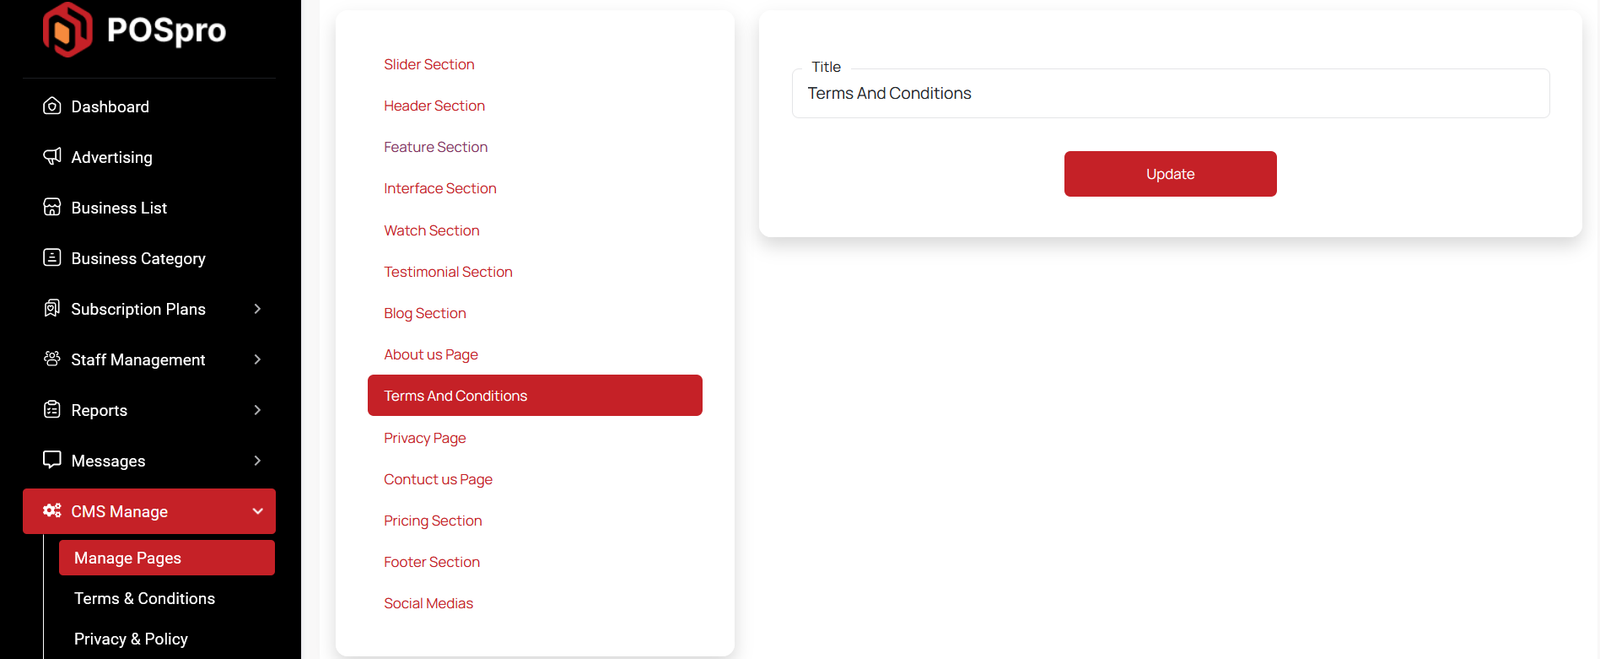Image resolution: width=1600 pixels, height=659 pixels.
Task: Expand the Reports submenu arrow
Action: [257, 410]
